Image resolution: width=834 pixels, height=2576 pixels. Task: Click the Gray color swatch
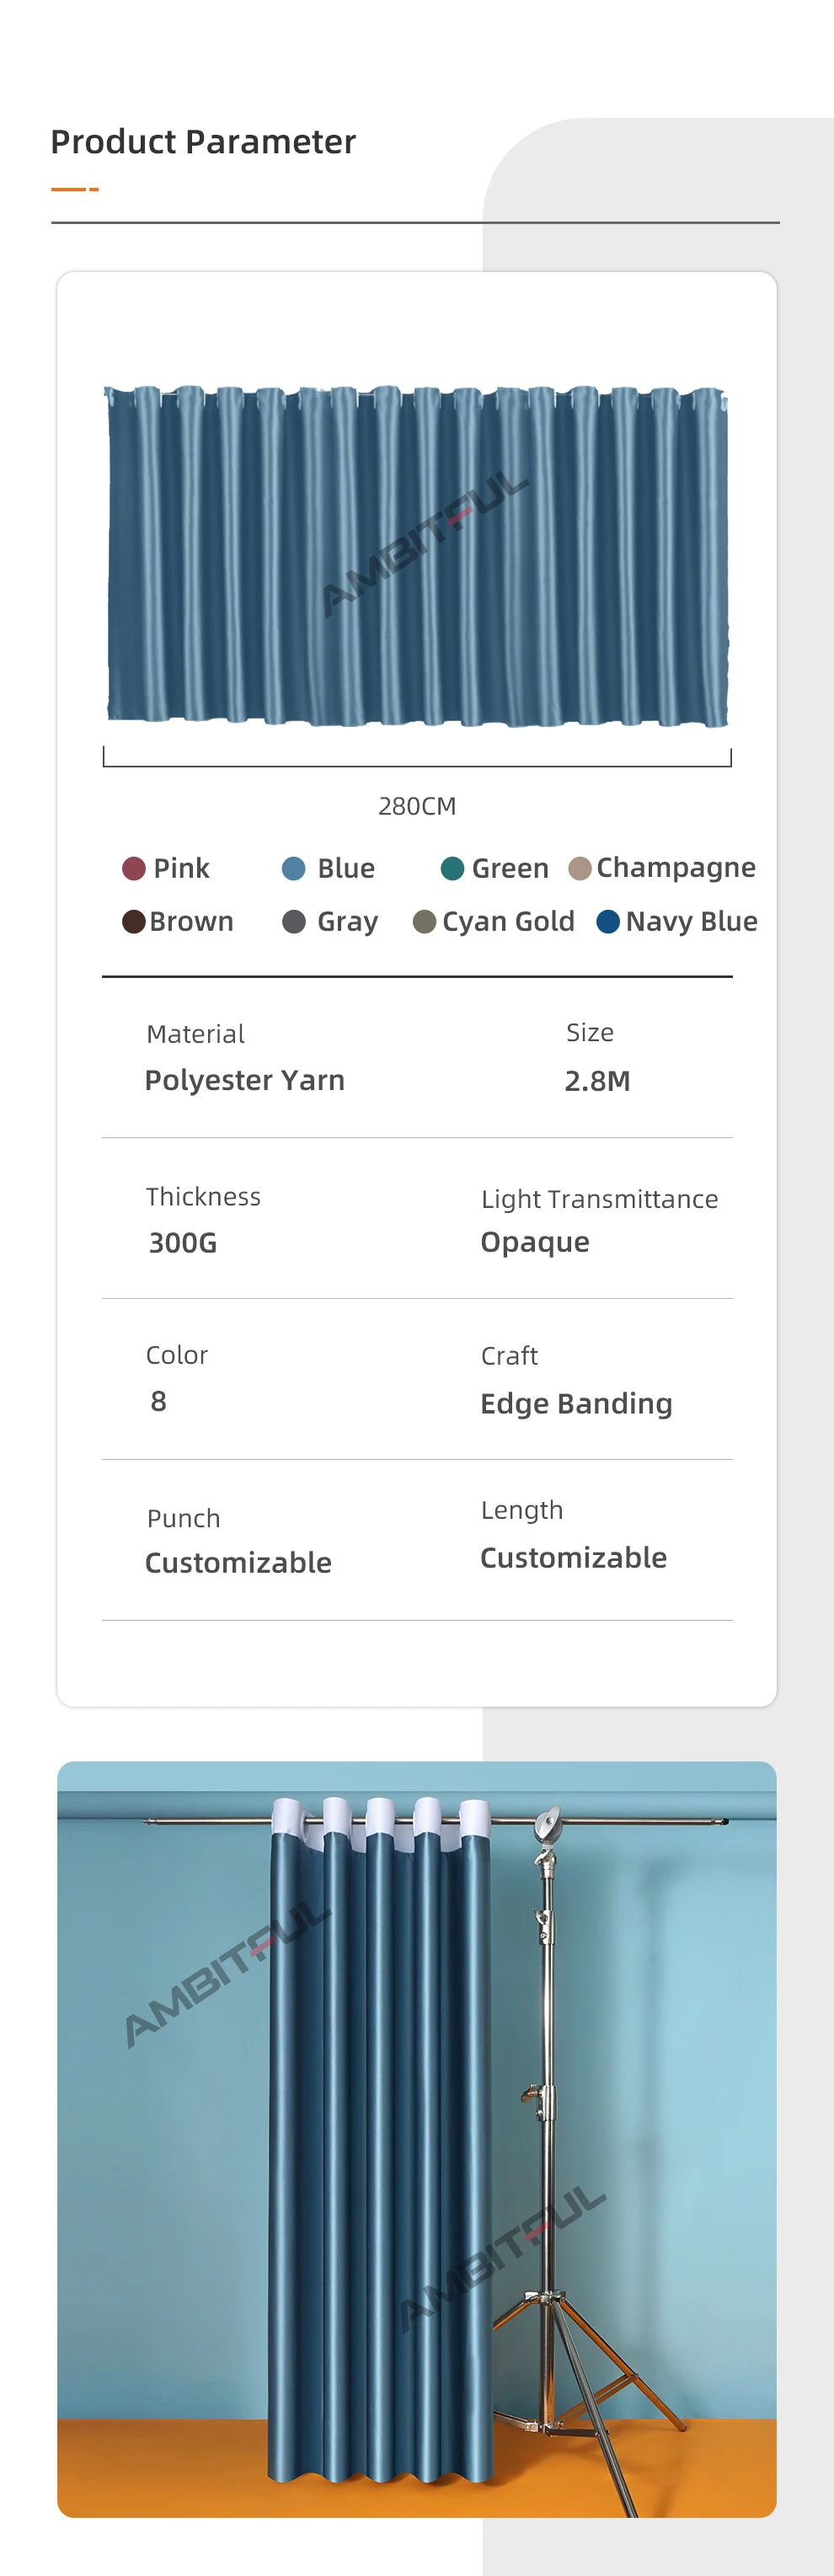coord(294,921)
